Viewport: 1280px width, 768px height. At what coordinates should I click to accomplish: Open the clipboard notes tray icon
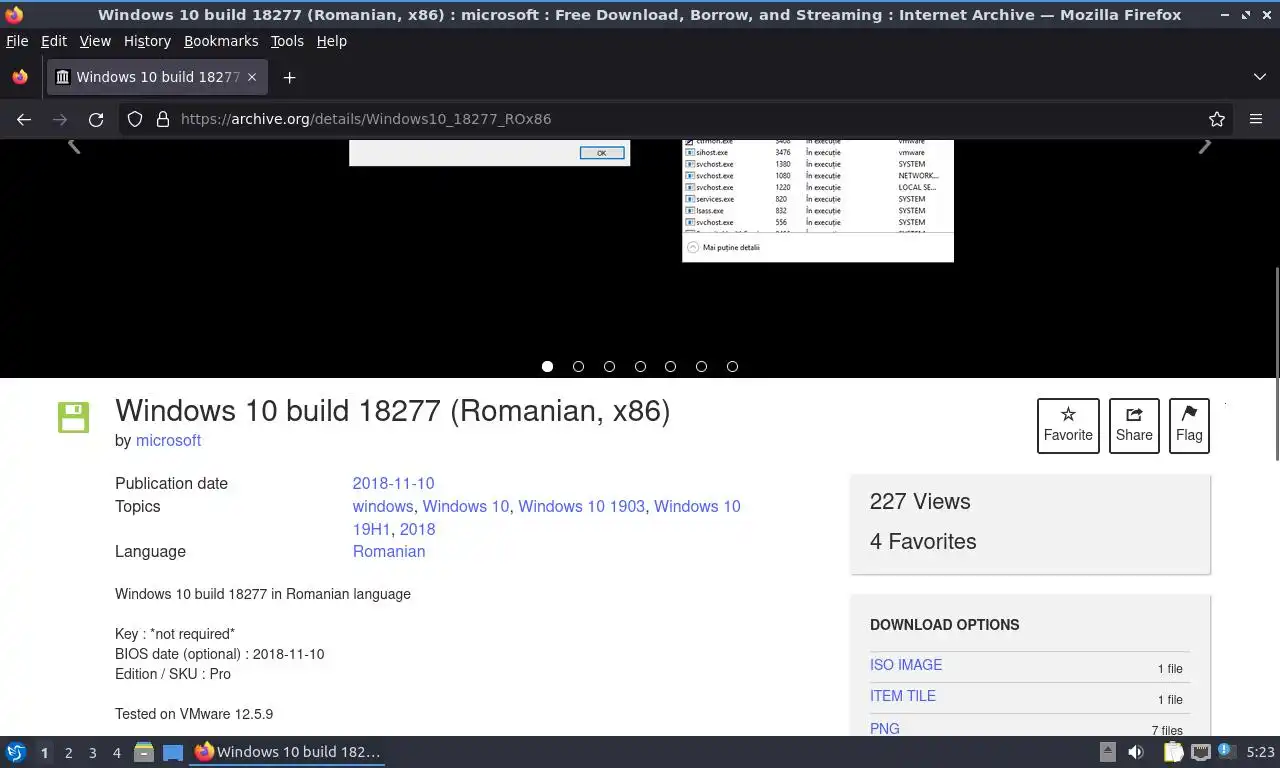[1173, 752]
